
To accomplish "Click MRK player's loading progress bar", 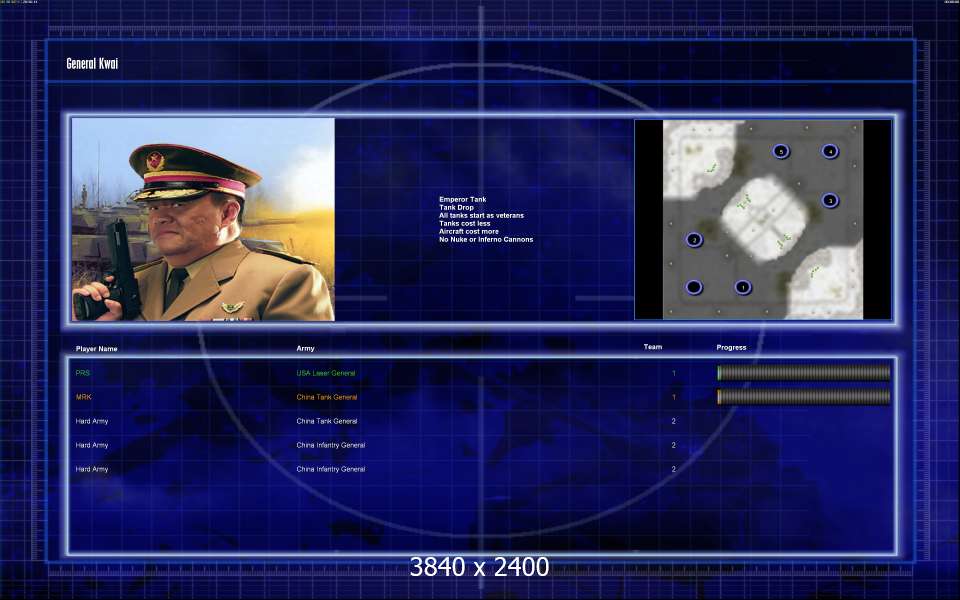I will (804, 397).
